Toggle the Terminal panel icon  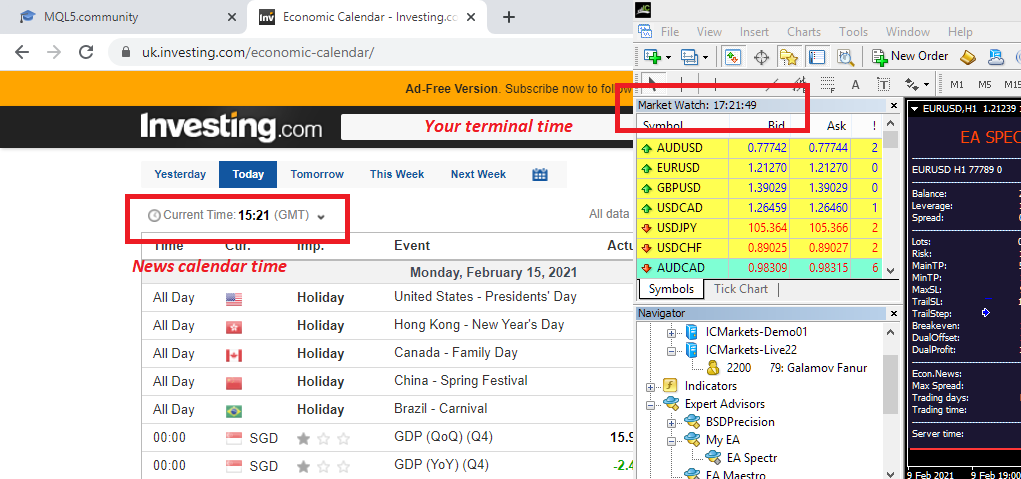tap(817, 57)
